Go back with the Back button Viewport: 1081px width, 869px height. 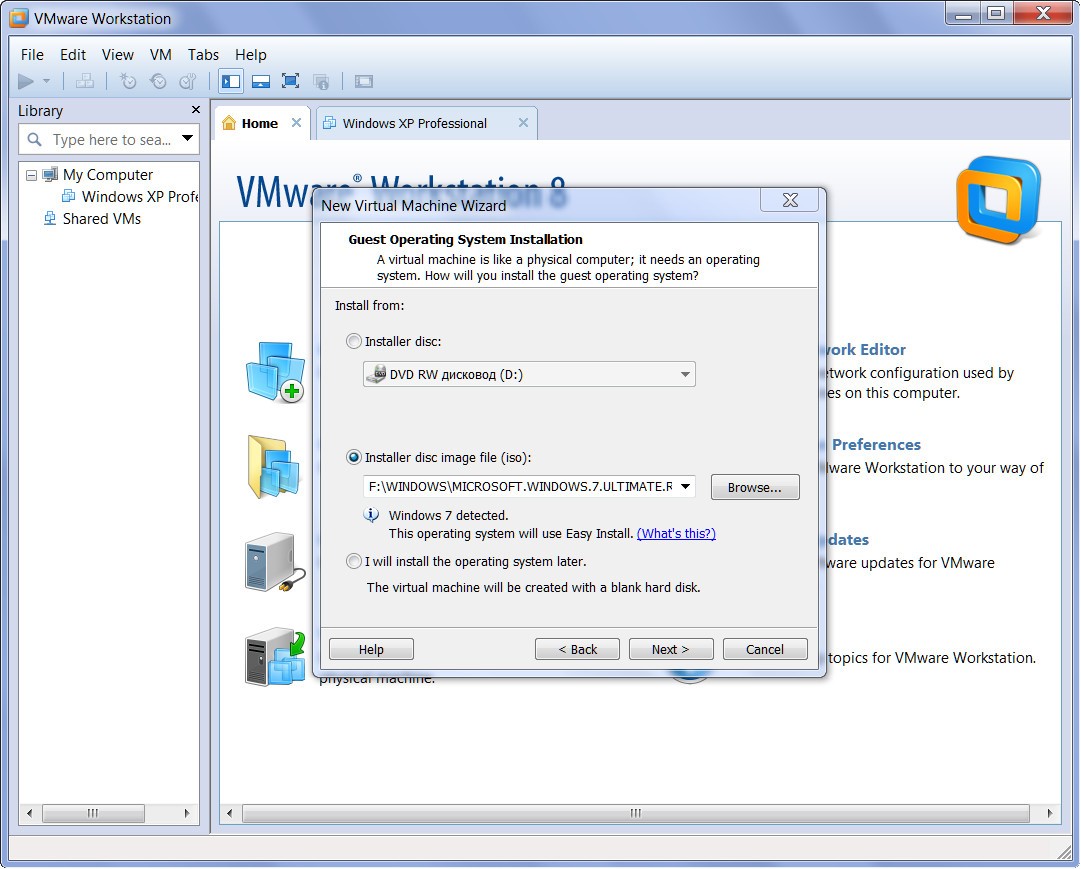click(578, 649)
